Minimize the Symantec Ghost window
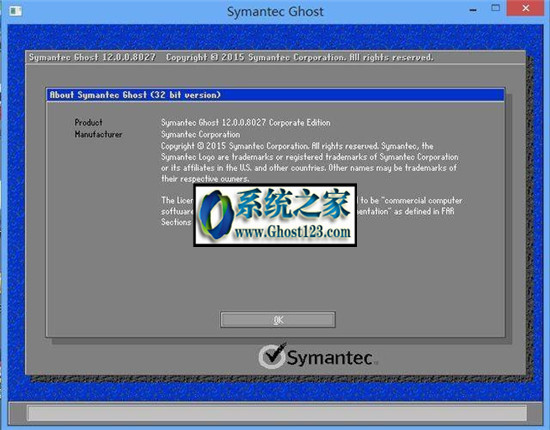Viewport: 550px width, 430px height. tap(473, 10)
